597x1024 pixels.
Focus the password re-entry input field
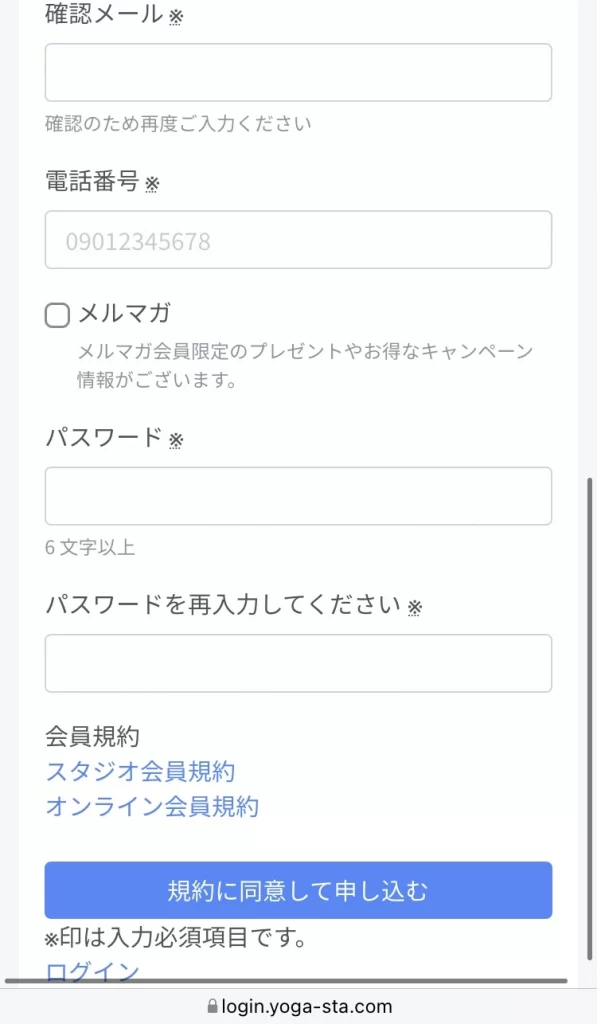tap(298, 663)
